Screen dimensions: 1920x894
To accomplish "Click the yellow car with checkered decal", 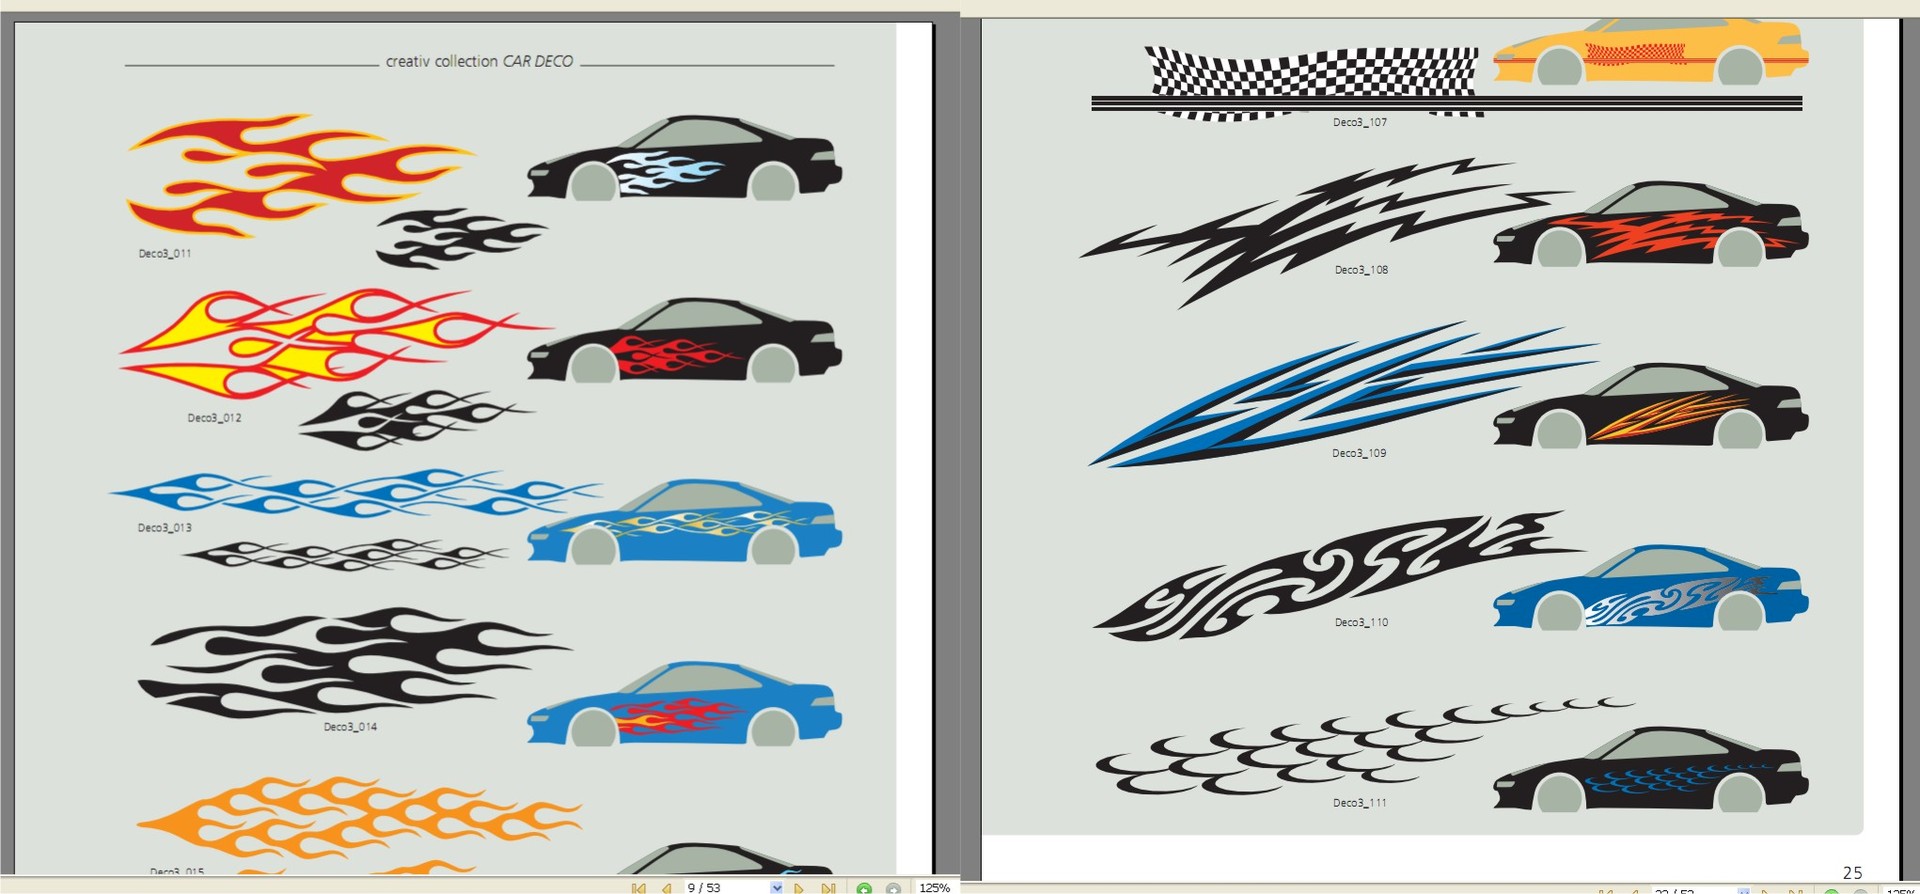I will (1650, 50).
